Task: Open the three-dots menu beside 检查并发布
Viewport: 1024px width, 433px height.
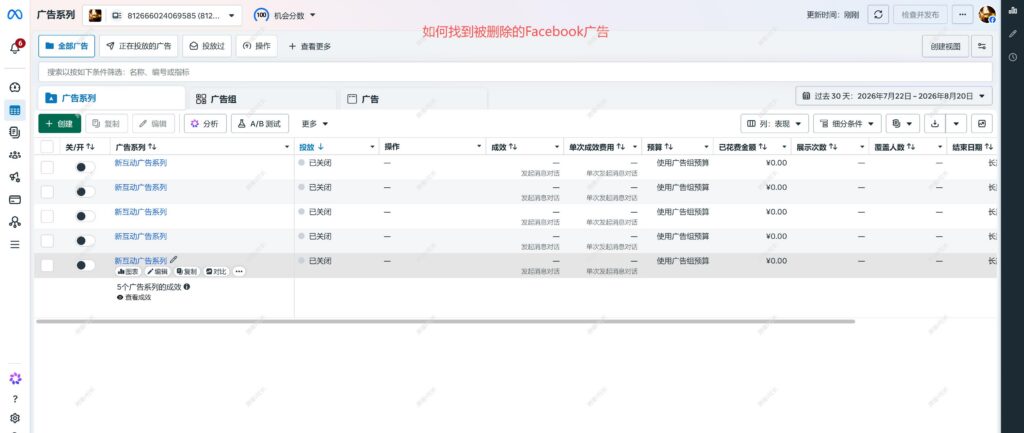Action: click(962, 15)
